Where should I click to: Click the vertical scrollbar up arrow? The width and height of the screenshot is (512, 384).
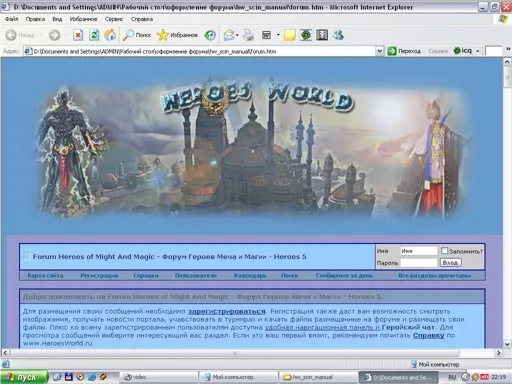click(507, 62)
